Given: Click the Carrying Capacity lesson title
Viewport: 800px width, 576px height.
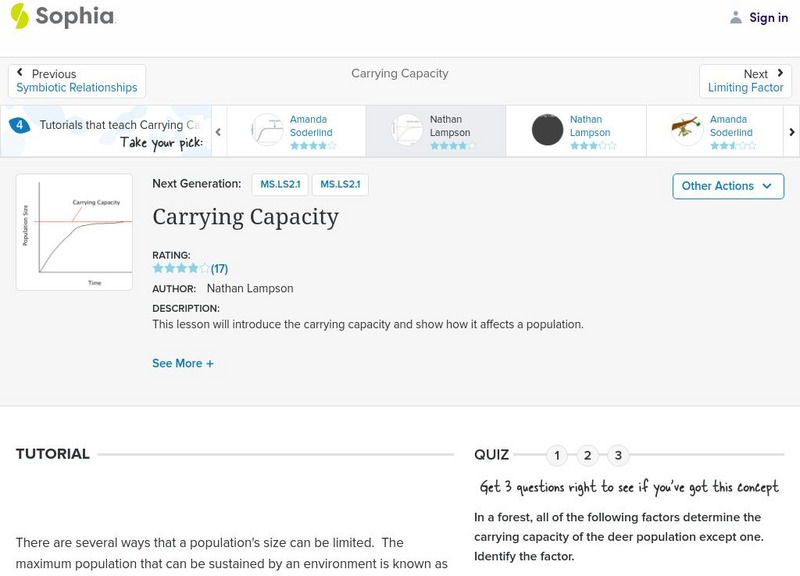Looking at the screenshot, I should click(x=245, y=217).
